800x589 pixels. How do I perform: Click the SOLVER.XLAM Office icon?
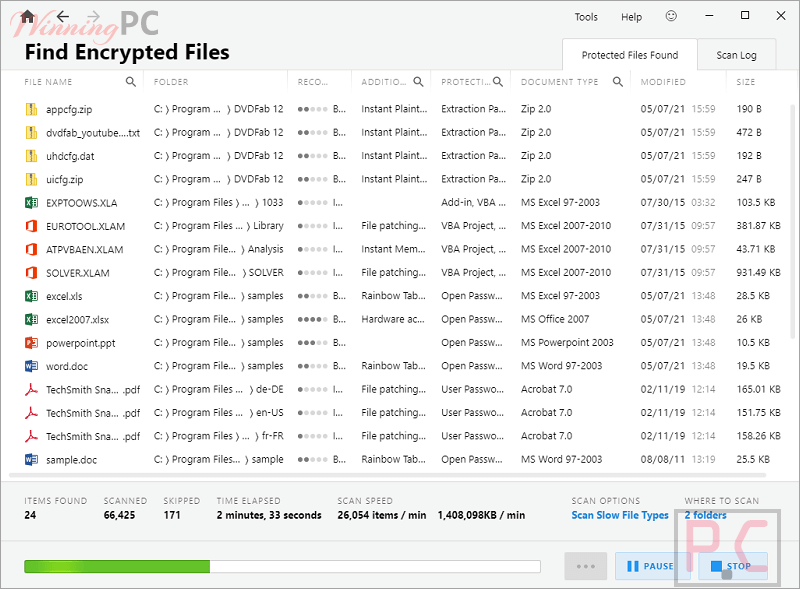pyautogui.click(x=31, y=273)
